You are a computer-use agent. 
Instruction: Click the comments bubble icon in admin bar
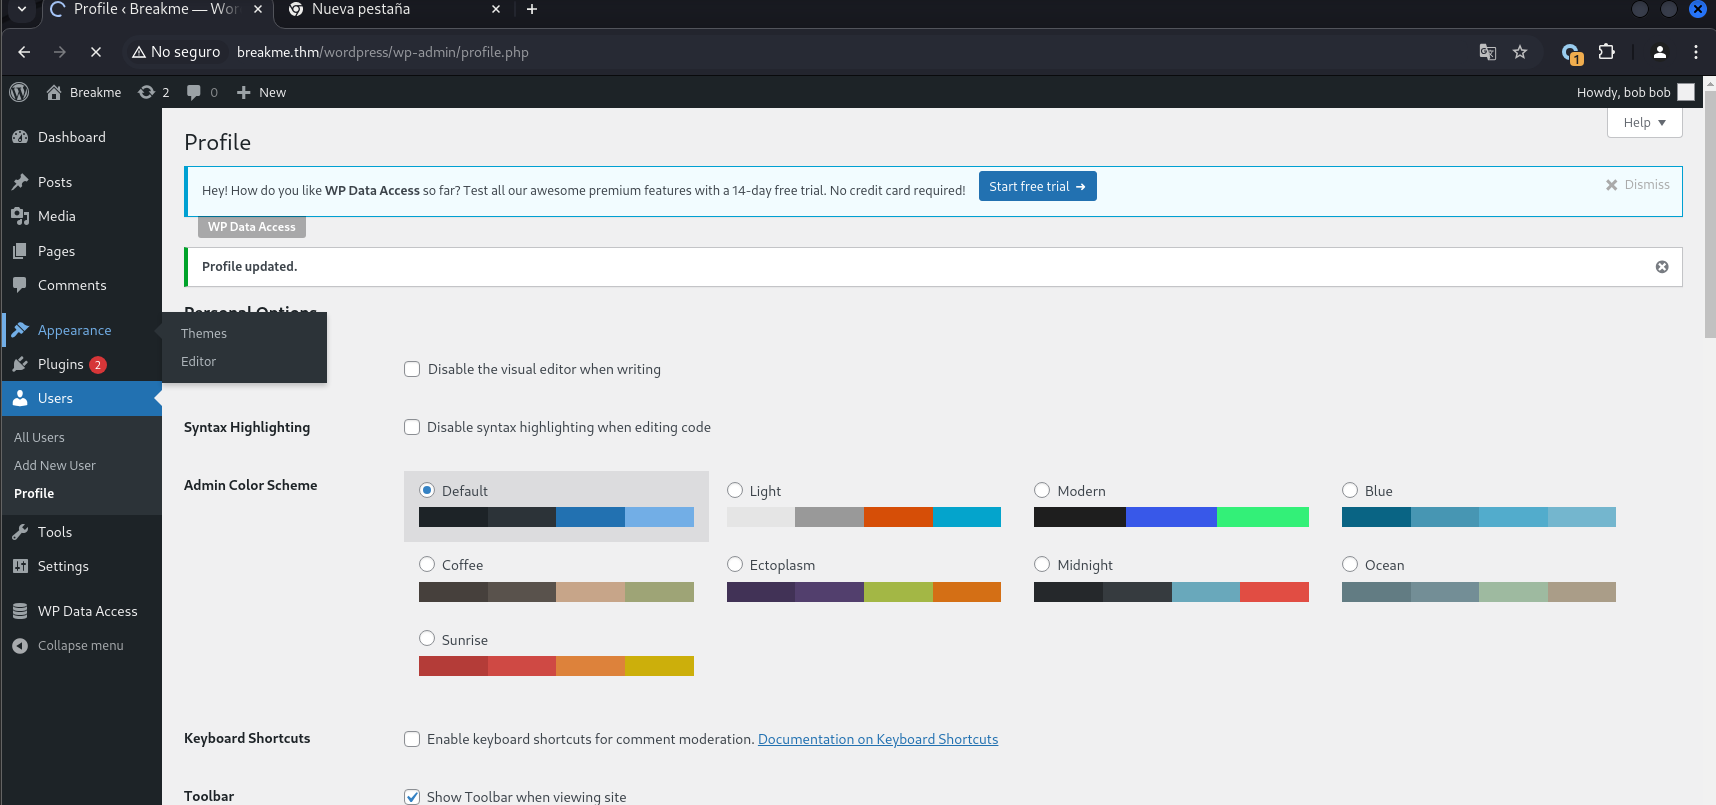(x=194, y=92)
